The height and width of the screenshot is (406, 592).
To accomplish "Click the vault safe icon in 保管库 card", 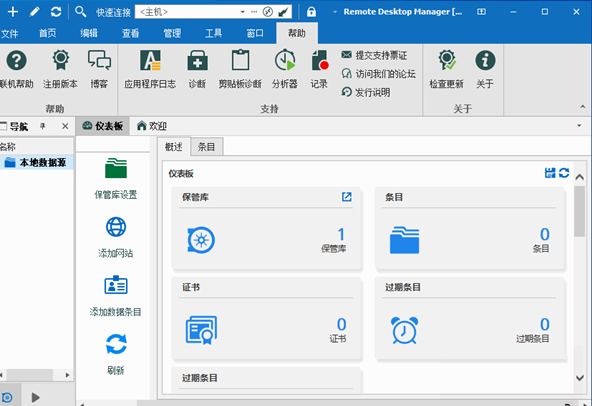I will click(201, 240).
